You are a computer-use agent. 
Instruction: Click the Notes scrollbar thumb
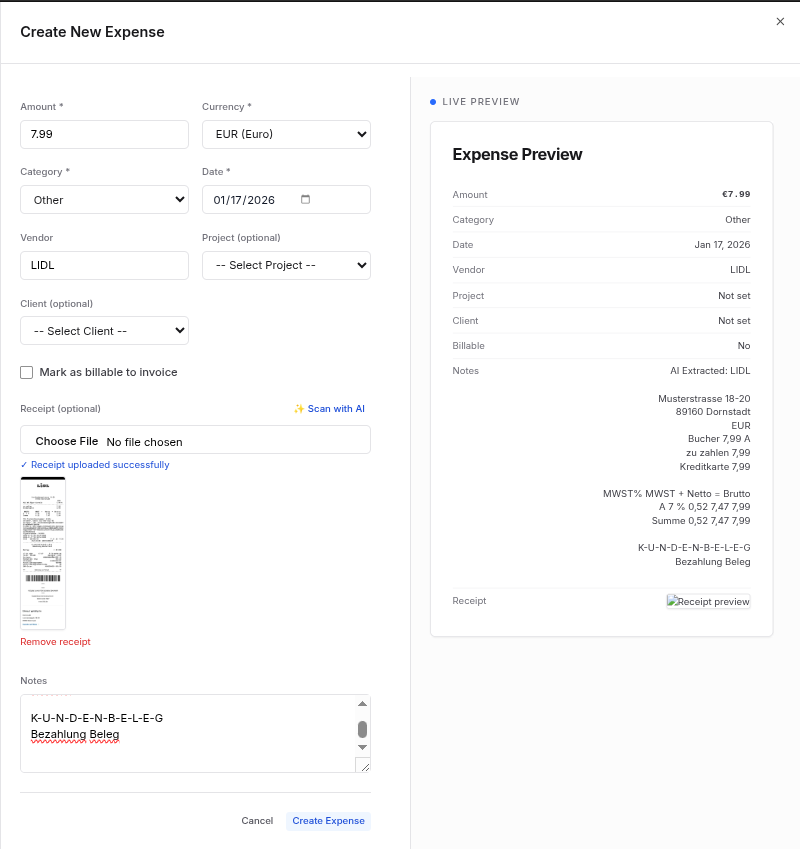[363, 729]
